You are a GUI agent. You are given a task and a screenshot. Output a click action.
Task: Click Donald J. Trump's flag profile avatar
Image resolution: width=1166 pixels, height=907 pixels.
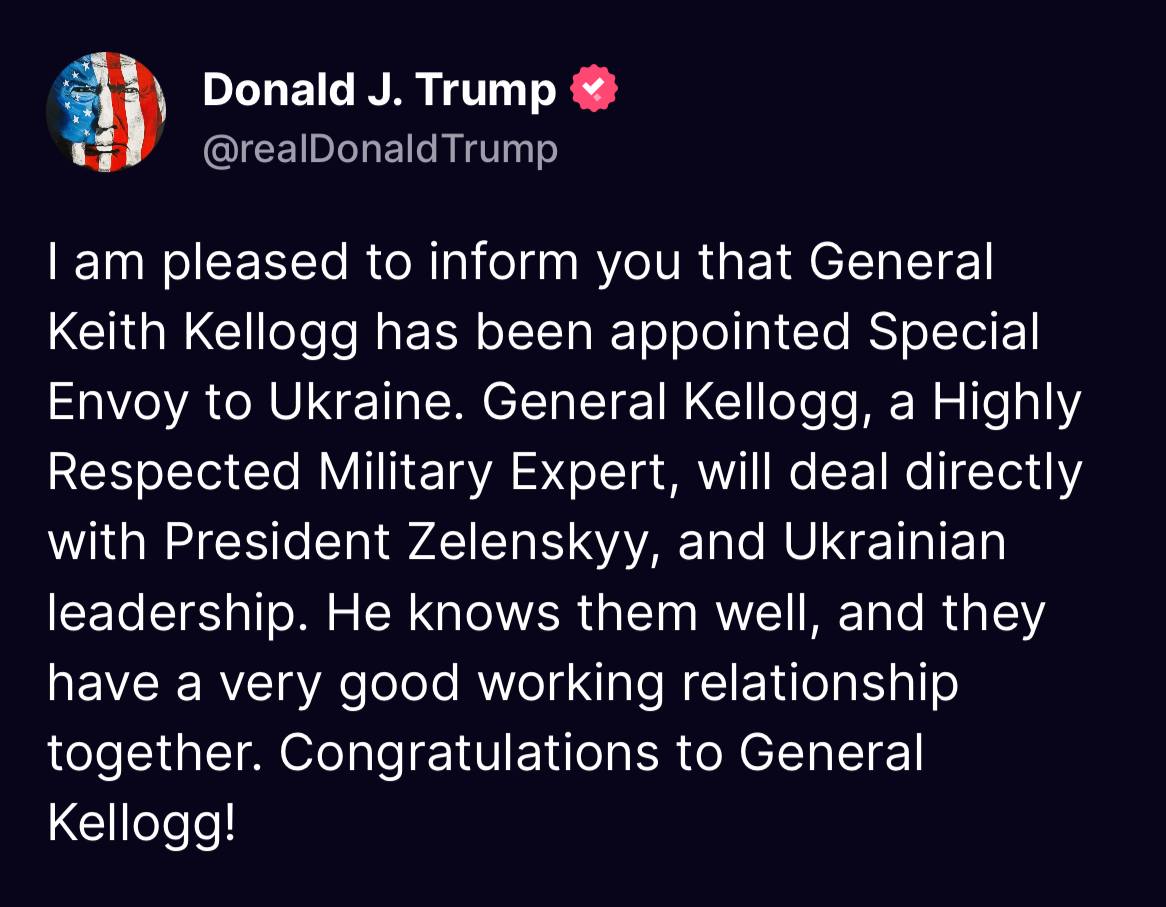point(106,112)
